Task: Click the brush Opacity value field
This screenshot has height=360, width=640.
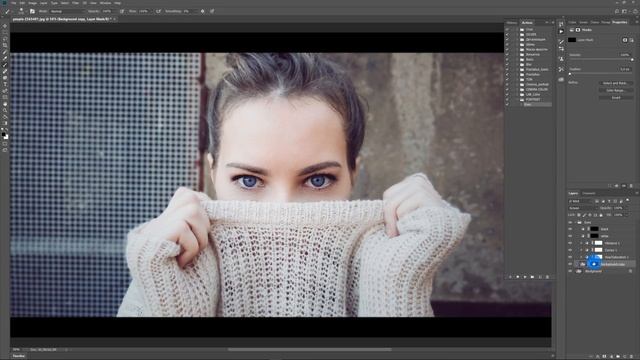Action: click(x=108, y=11)
